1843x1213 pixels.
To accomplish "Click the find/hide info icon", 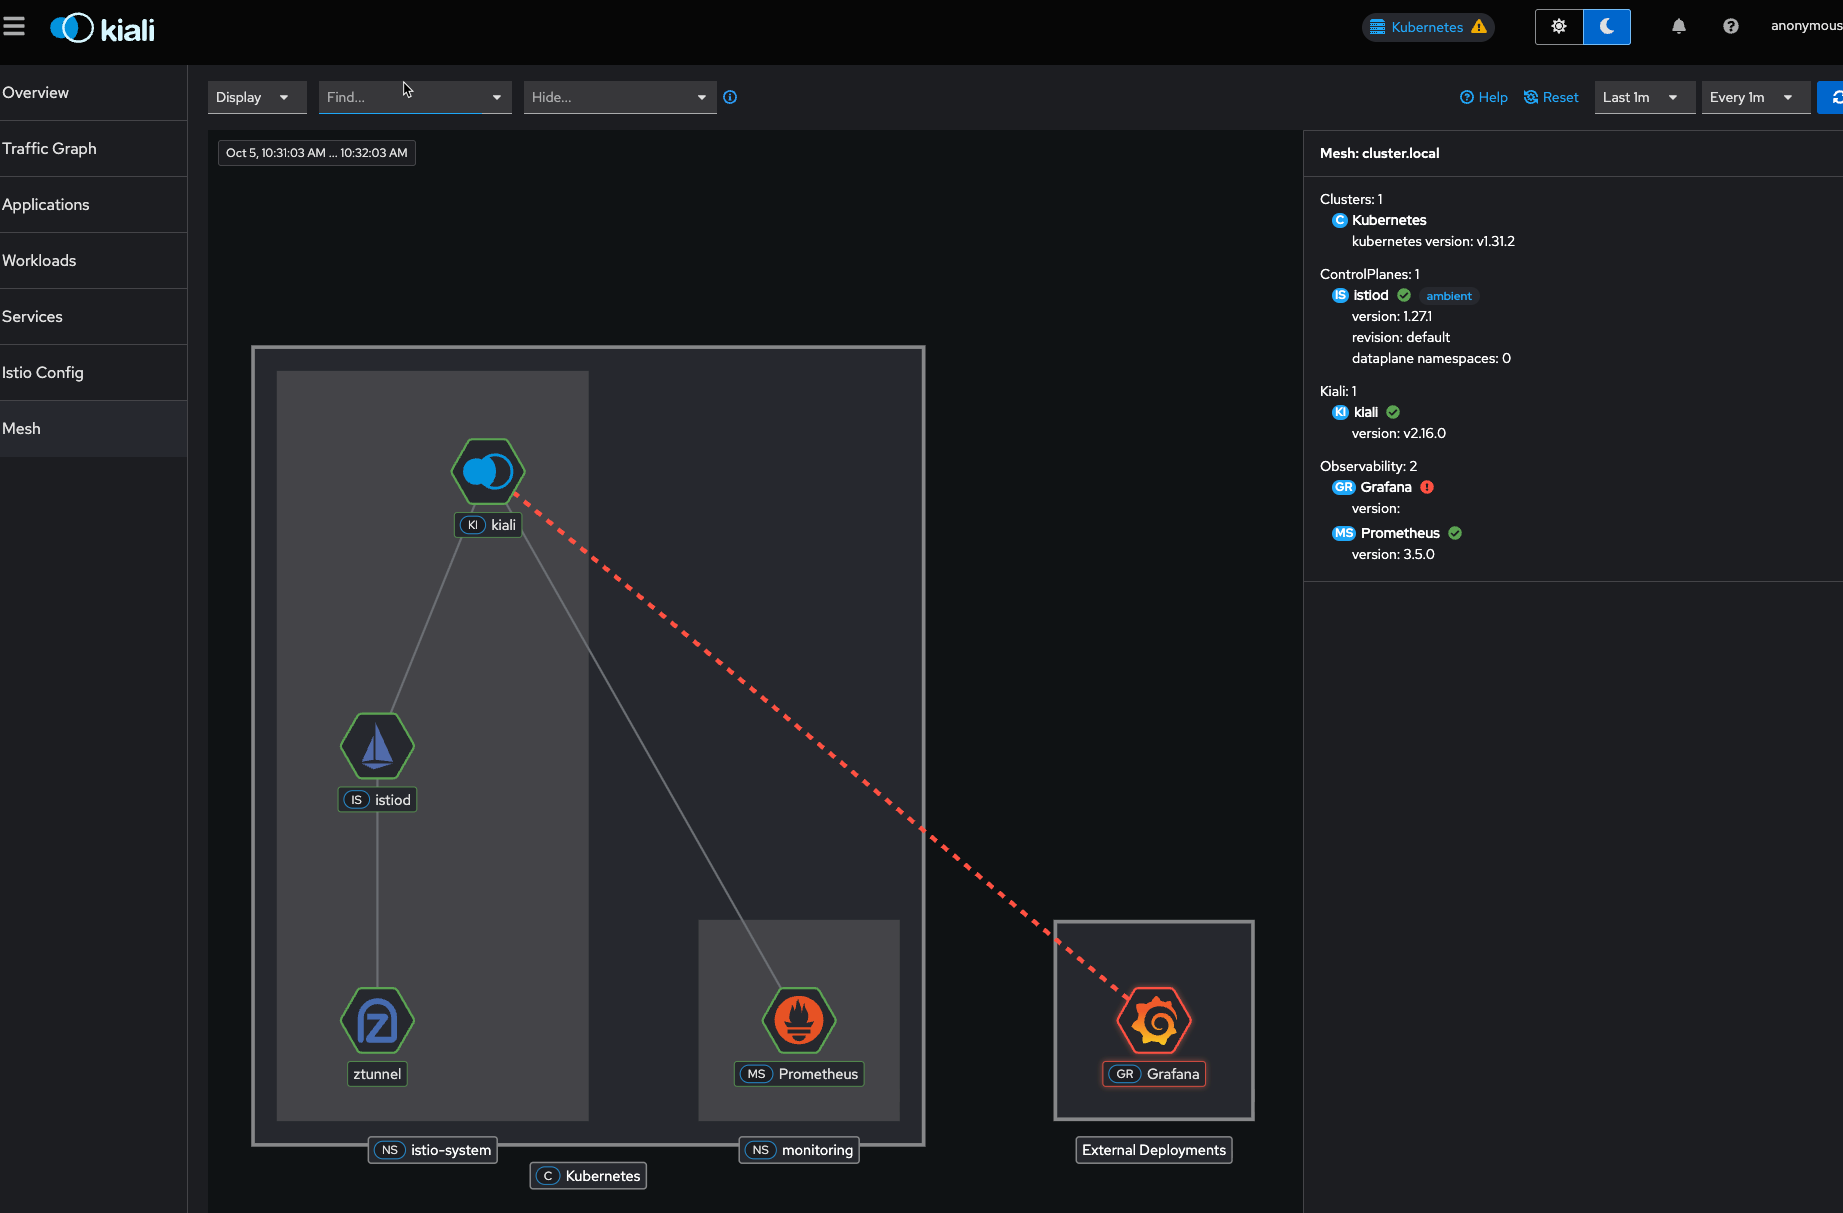I will [730, 97].
